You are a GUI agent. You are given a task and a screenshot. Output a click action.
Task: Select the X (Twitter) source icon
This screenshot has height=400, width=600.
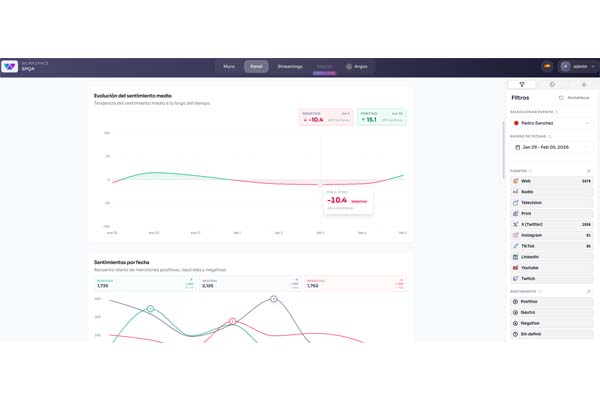pyautogui.click(x=516, y=225)
